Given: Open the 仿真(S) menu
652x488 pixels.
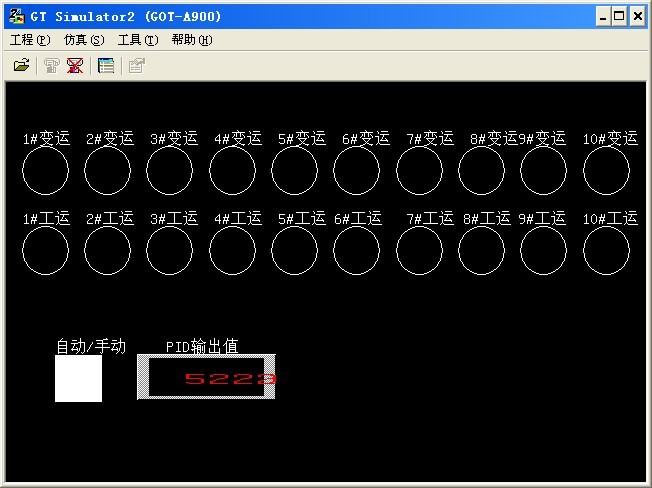Looking at the screenshot, I should (83, 40).
